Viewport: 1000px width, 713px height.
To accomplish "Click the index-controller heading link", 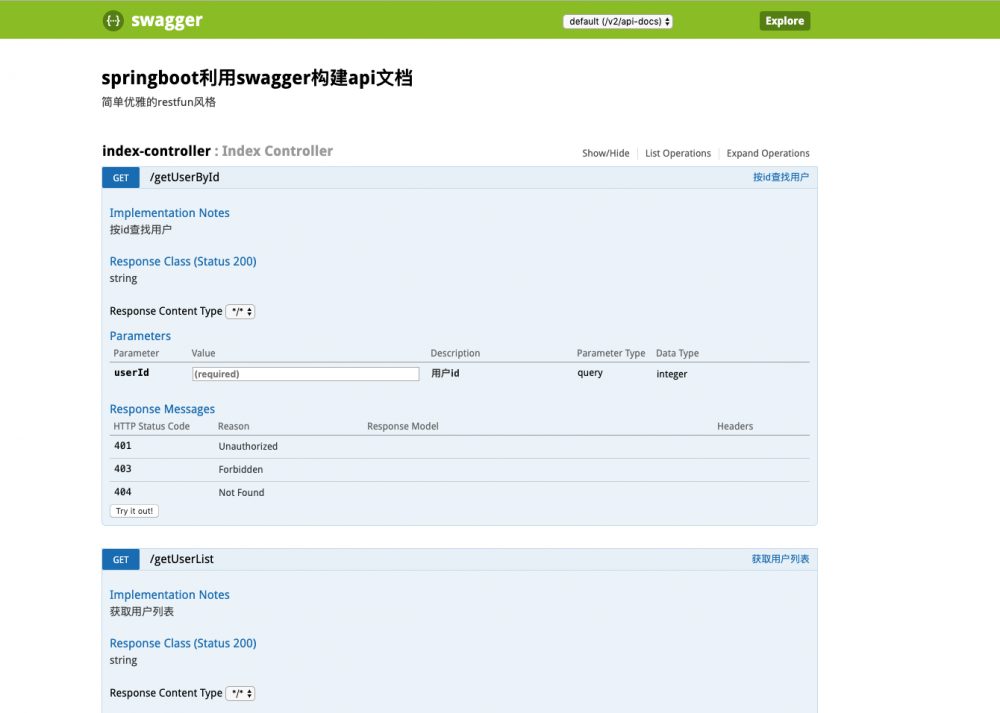I will 156,151.
